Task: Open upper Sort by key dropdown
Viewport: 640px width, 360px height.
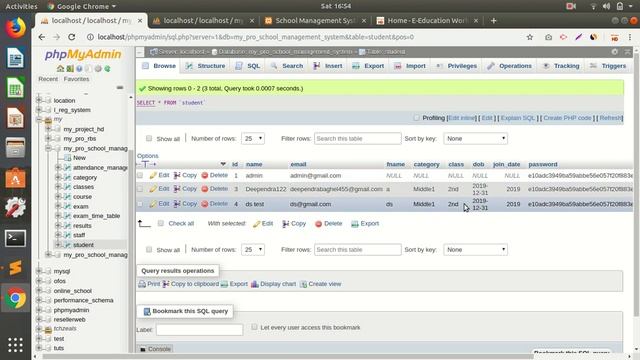Action: tap(476, 139)
